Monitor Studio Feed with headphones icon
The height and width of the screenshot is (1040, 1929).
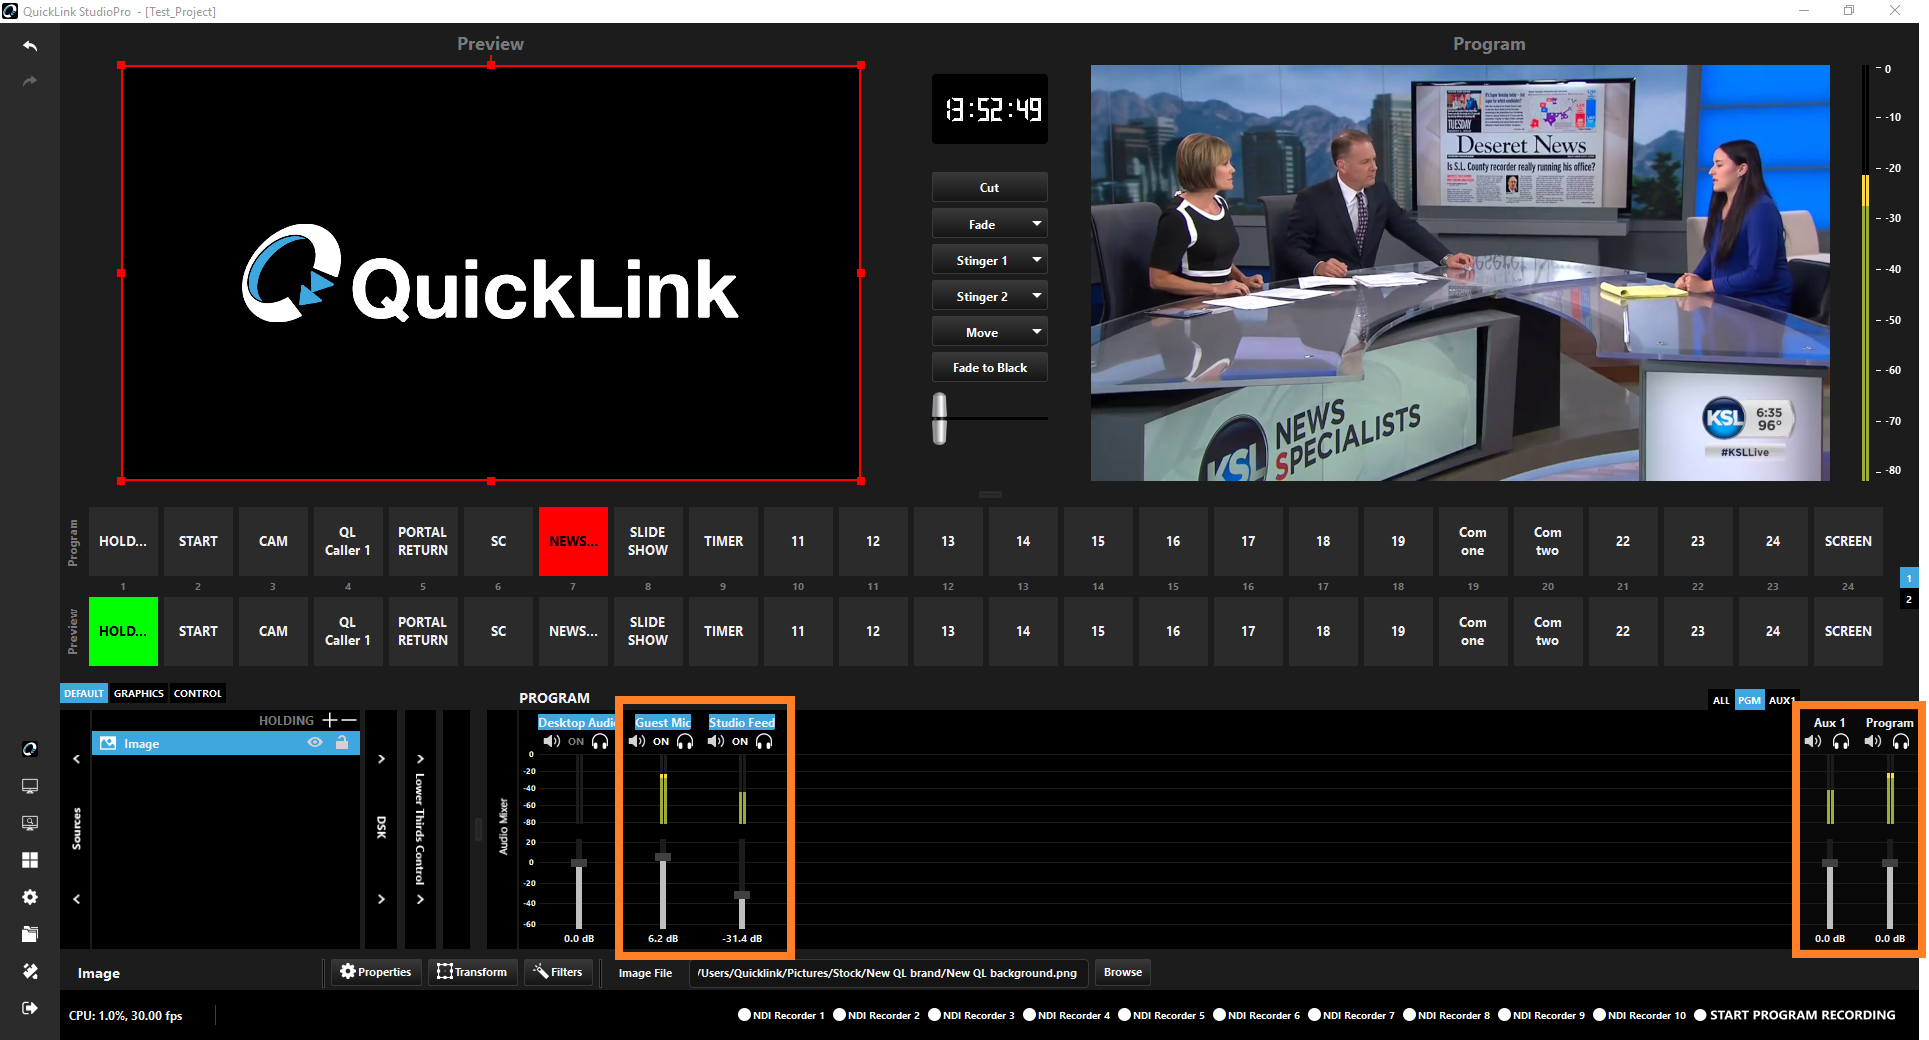coord(764,742)
